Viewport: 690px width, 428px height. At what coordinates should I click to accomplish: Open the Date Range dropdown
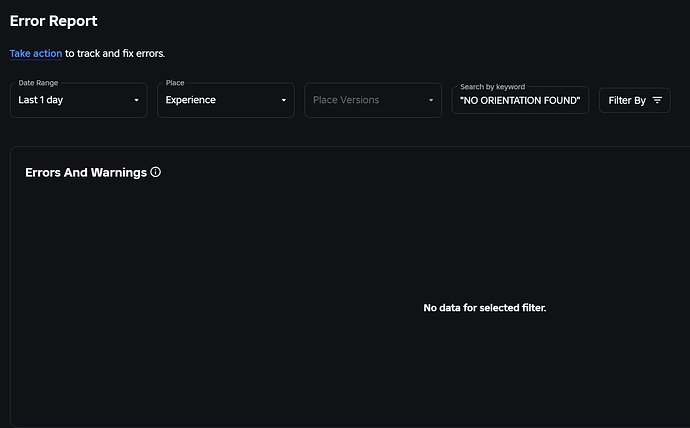coord(78,100)
